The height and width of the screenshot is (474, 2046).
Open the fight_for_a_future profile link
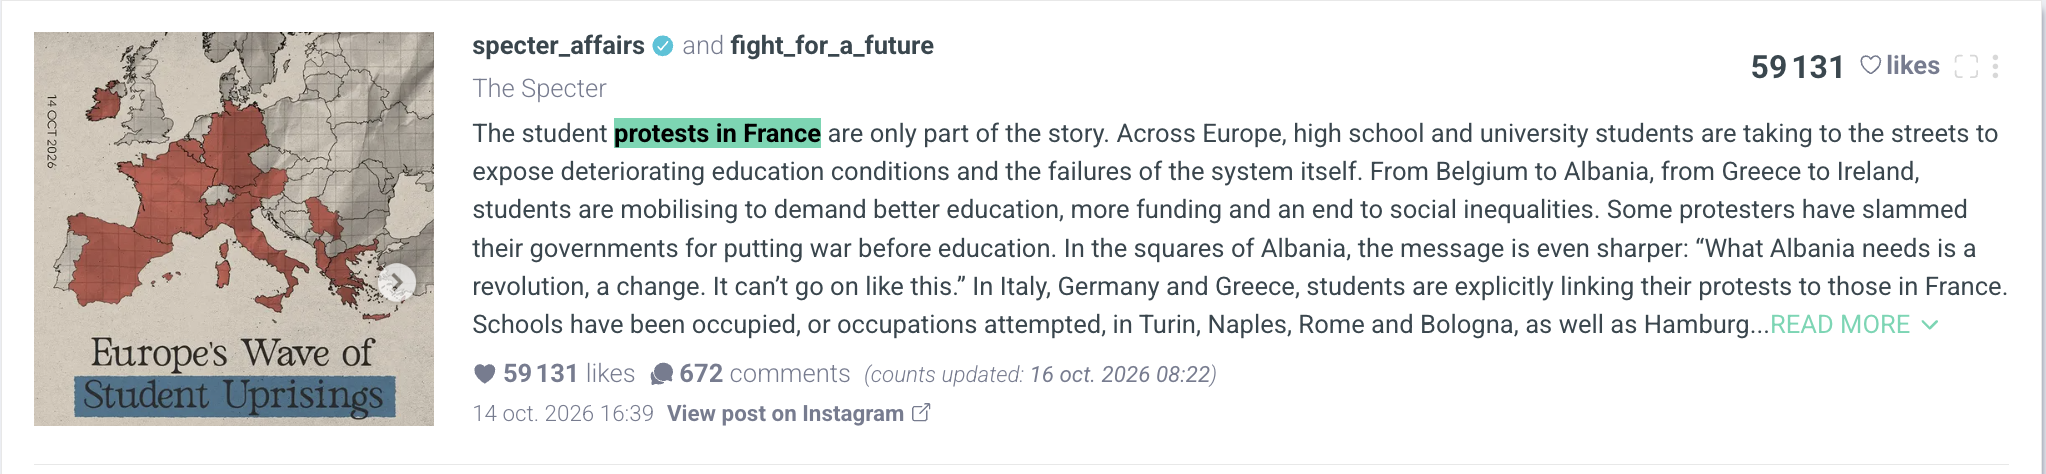point(832,46)
